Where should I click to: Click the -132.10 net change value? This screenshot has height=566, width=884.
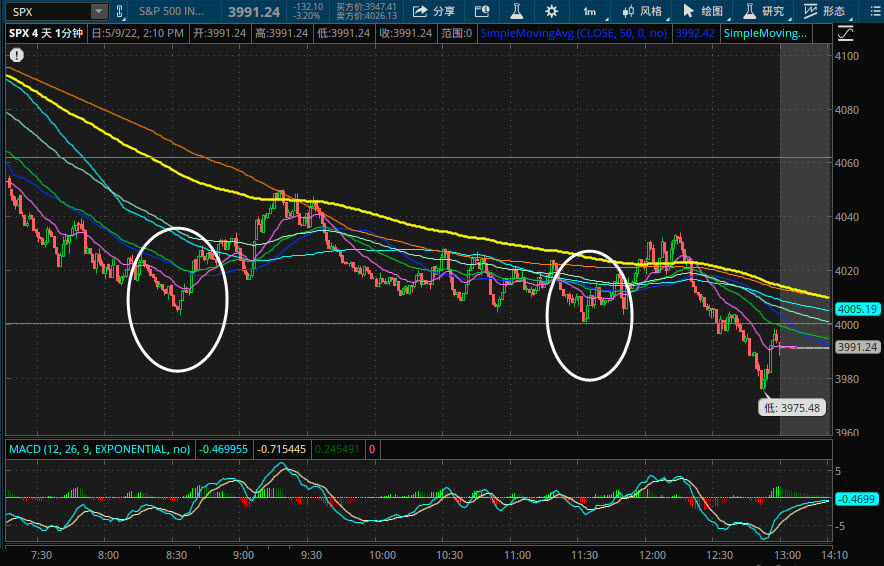(308, 7)
